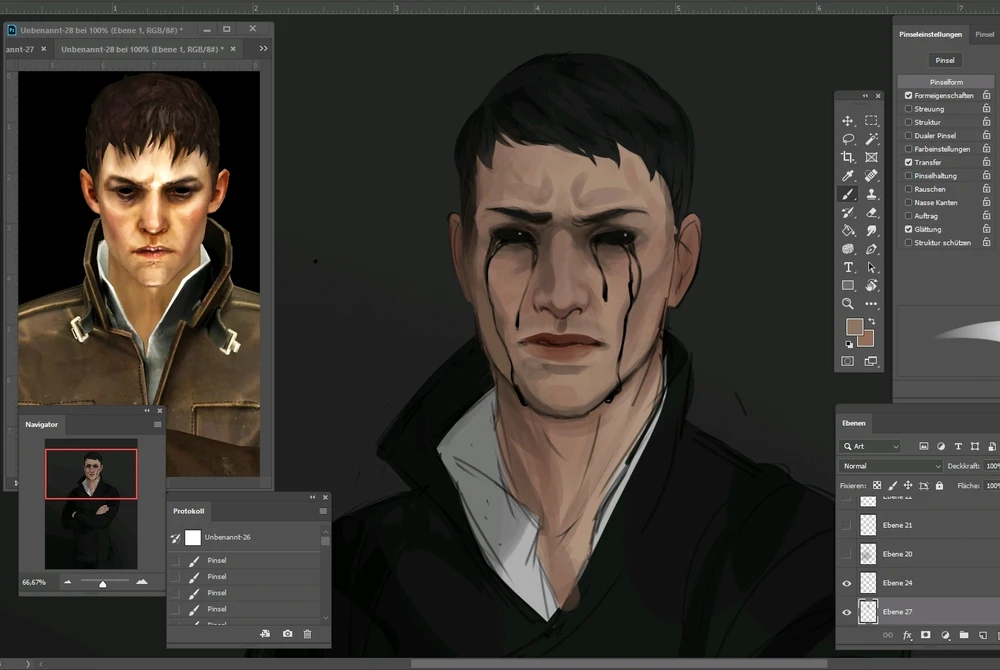Click the foreground color swatch
This screenshot has width=1000, height=670.
(853, 327)
